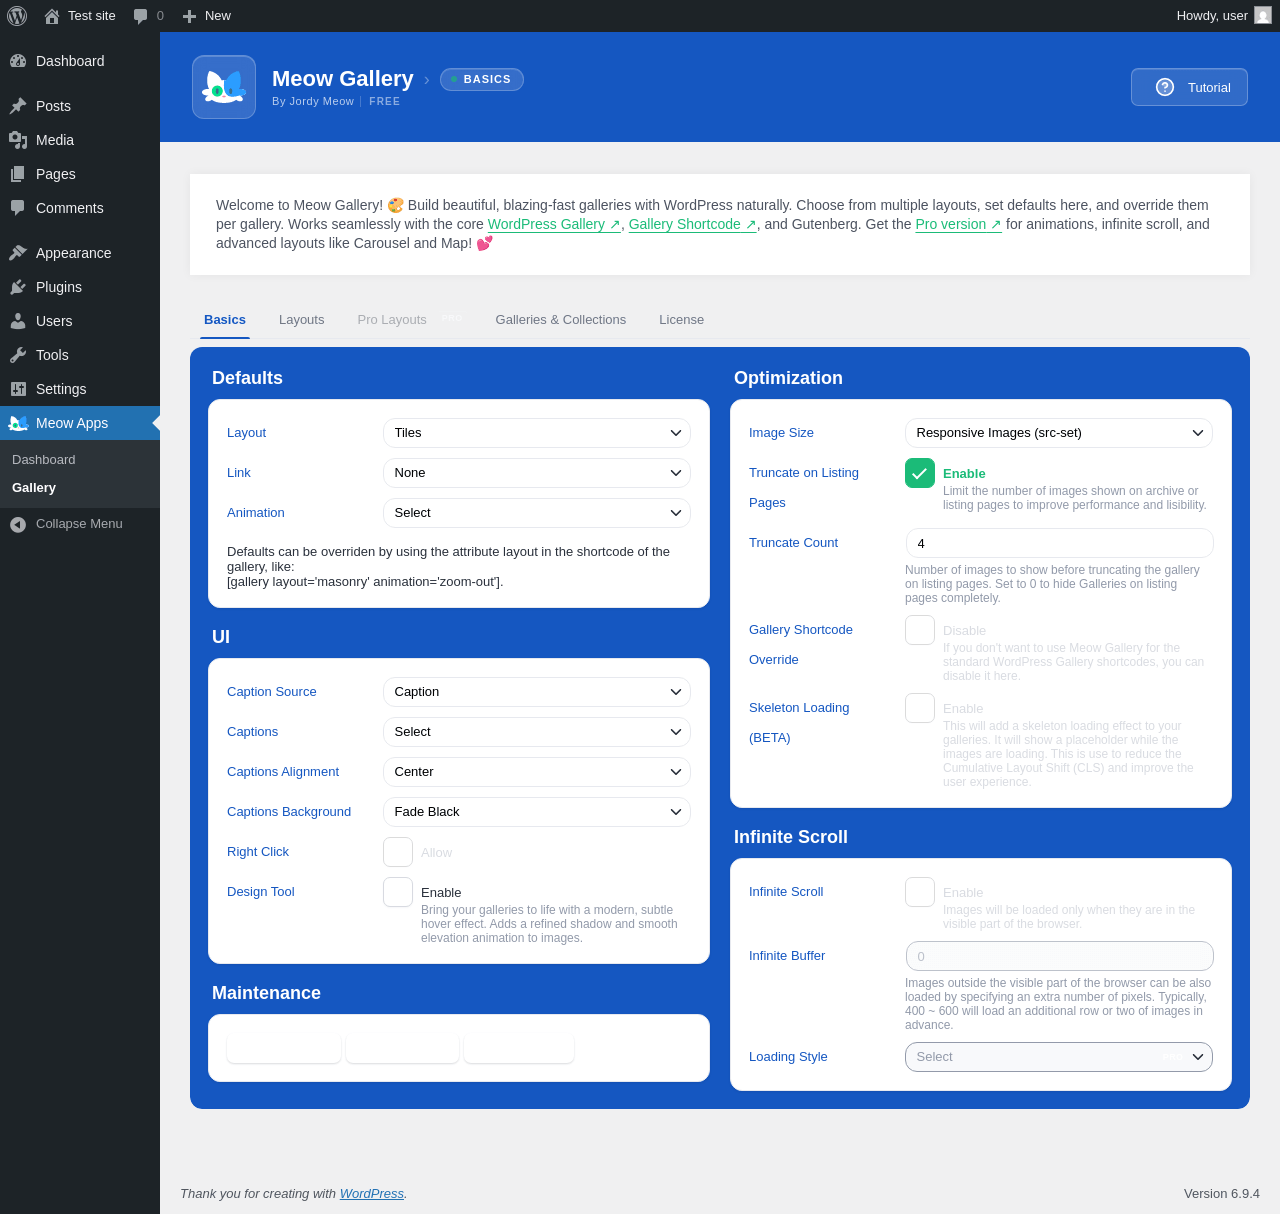Screen dimensions: 1280x1214
Task: Open the Pro version link
Action: click(x=959, y=224)
